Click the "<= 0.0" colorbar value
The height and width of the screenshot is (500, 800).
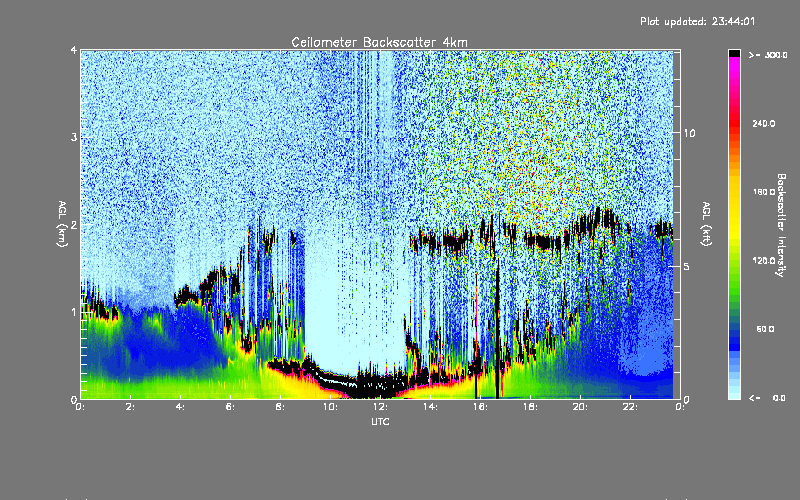(768, 398)
